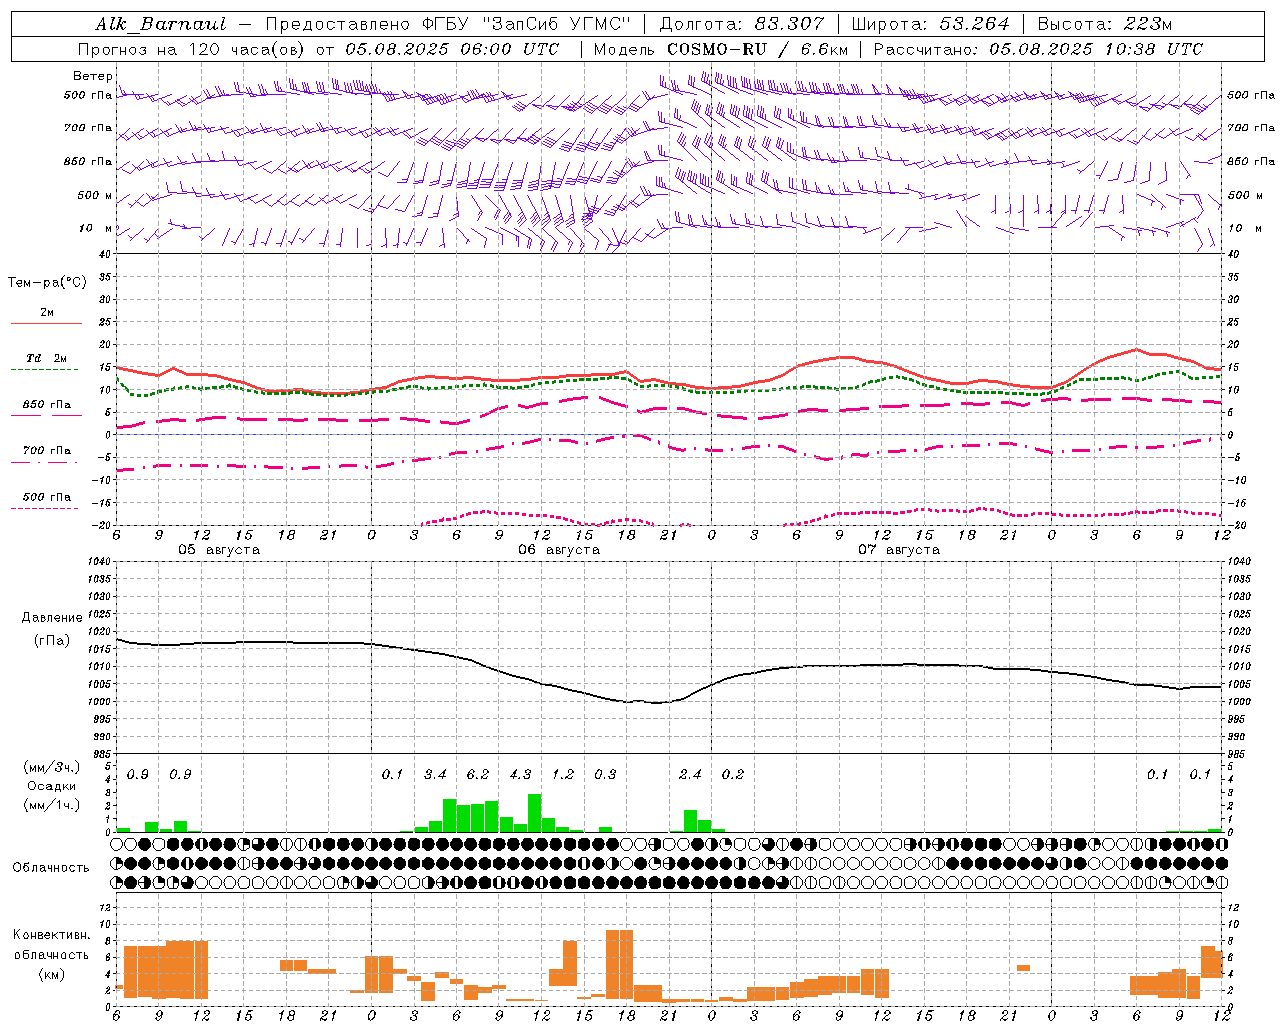
Task: Select the Давление pressure panel label
Action: (51, 618)
